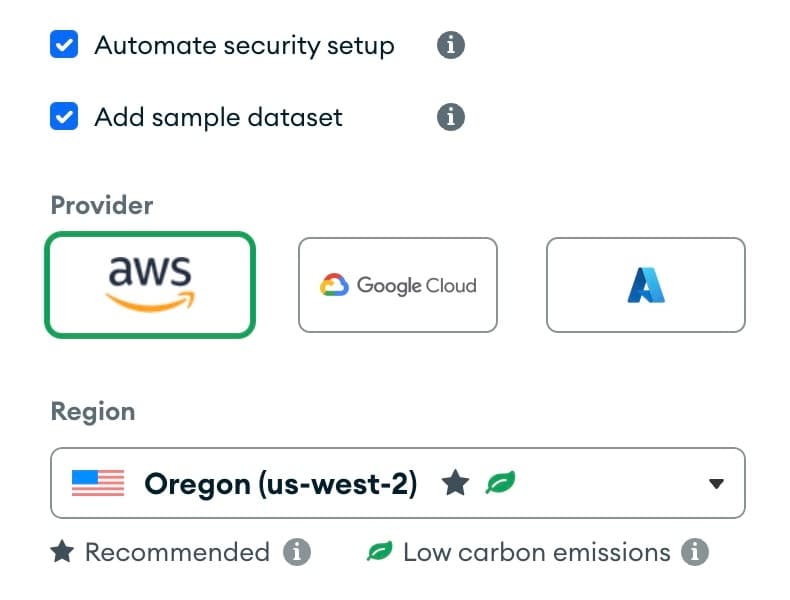Show info for Recommended legend
Viewport: 790px width, 600px height.
[295, 552]
